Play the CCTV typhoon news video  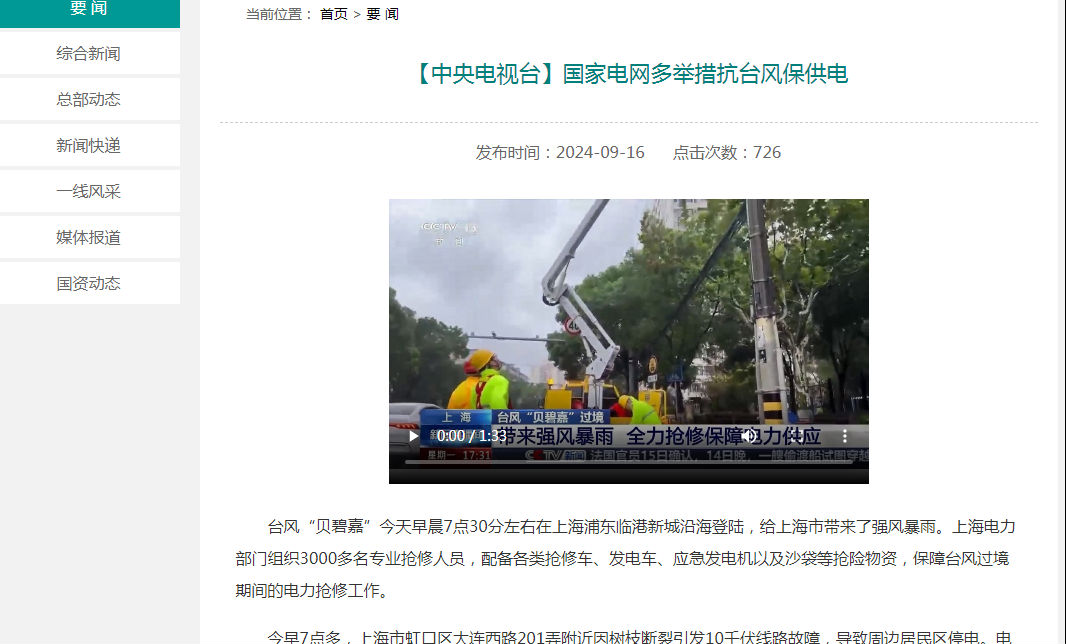pyautogui.click(x=413, y=436)
